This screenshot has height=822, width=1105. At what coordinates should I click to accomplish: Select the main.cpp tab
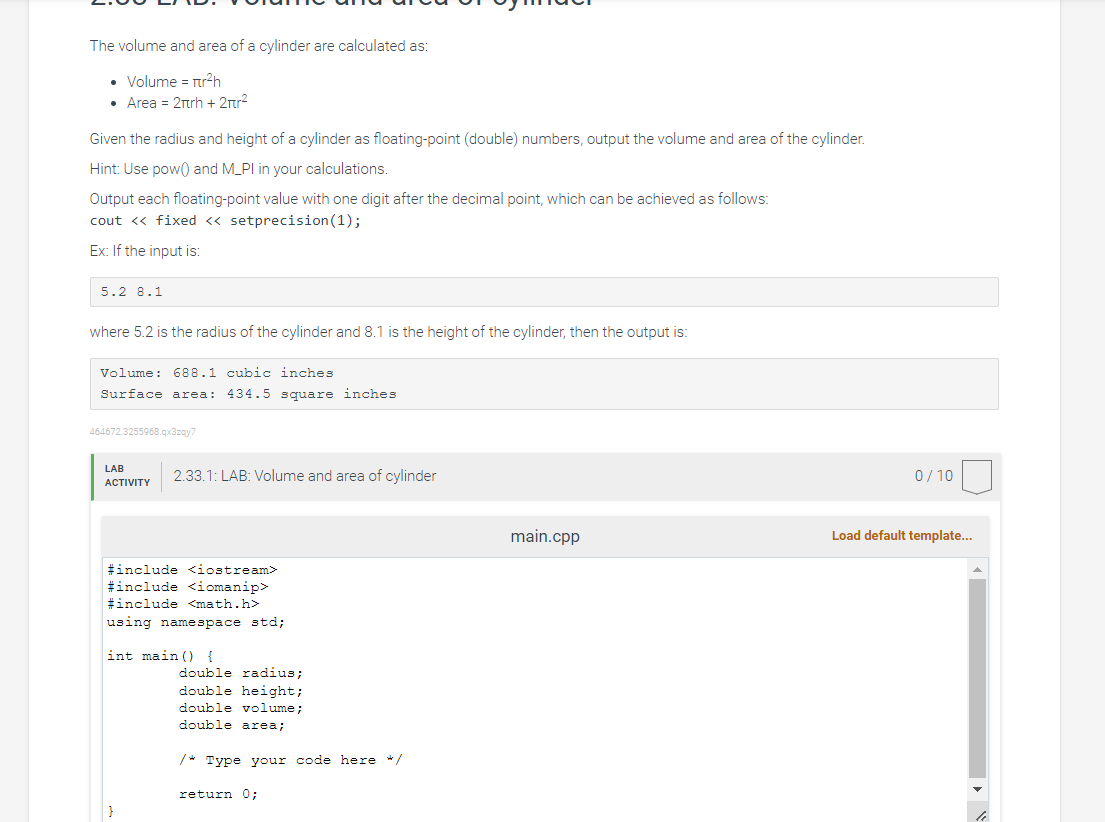tap(545, 536)
